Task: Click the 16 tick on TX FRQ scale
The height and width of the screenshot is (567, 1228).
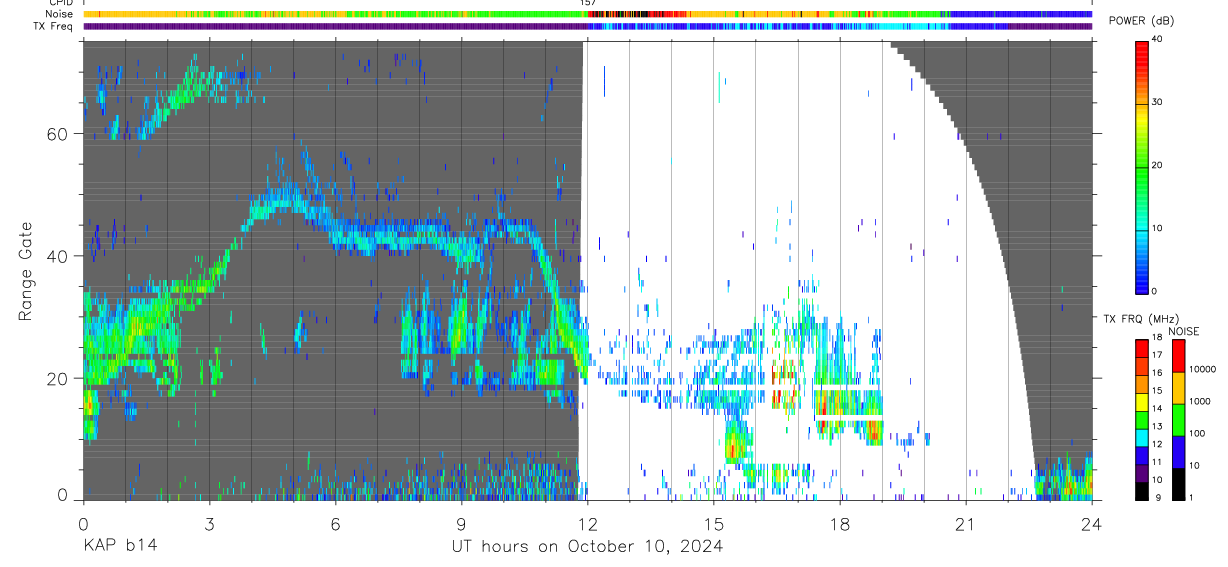Action: [x=1158, y=372]
